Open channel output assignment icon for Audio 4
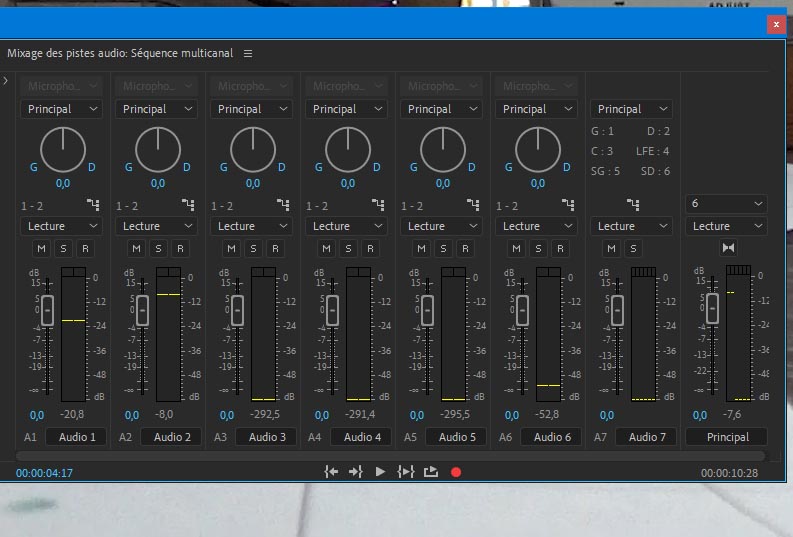Image resolution: width=793 pixels, height=537 pixels. (378, 205)
